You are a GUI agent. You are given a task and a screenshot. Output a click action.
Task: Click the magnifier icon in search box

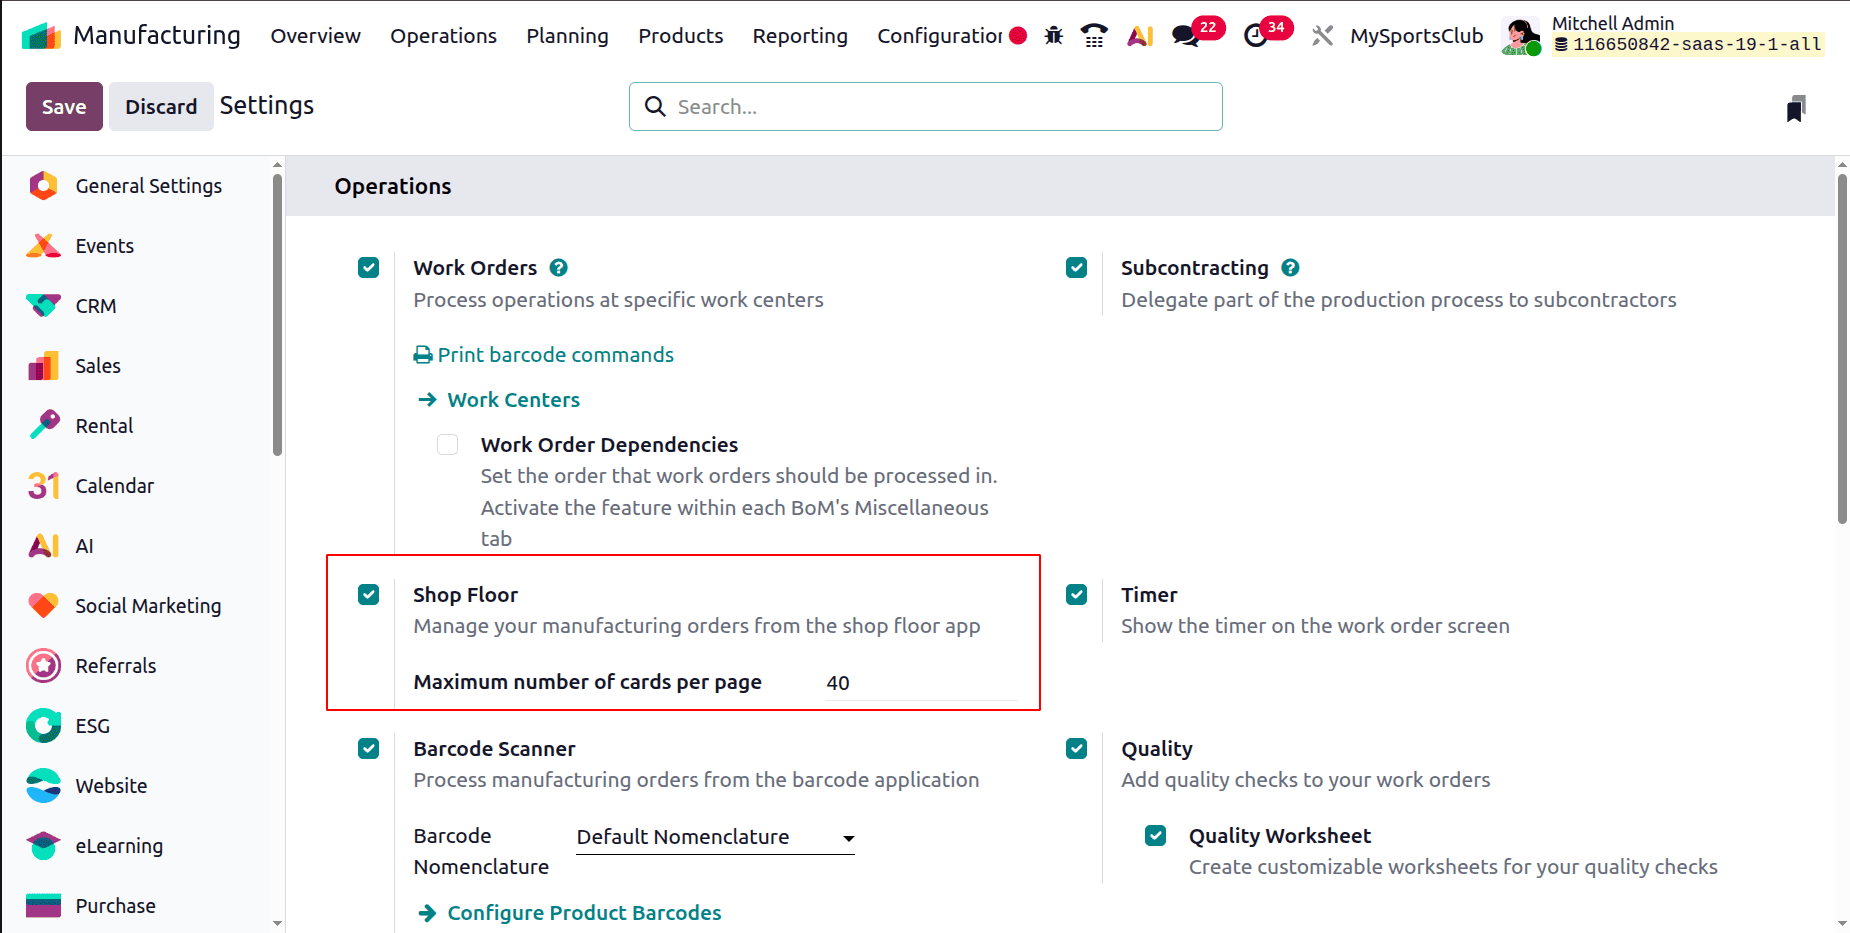click(655, 107)
